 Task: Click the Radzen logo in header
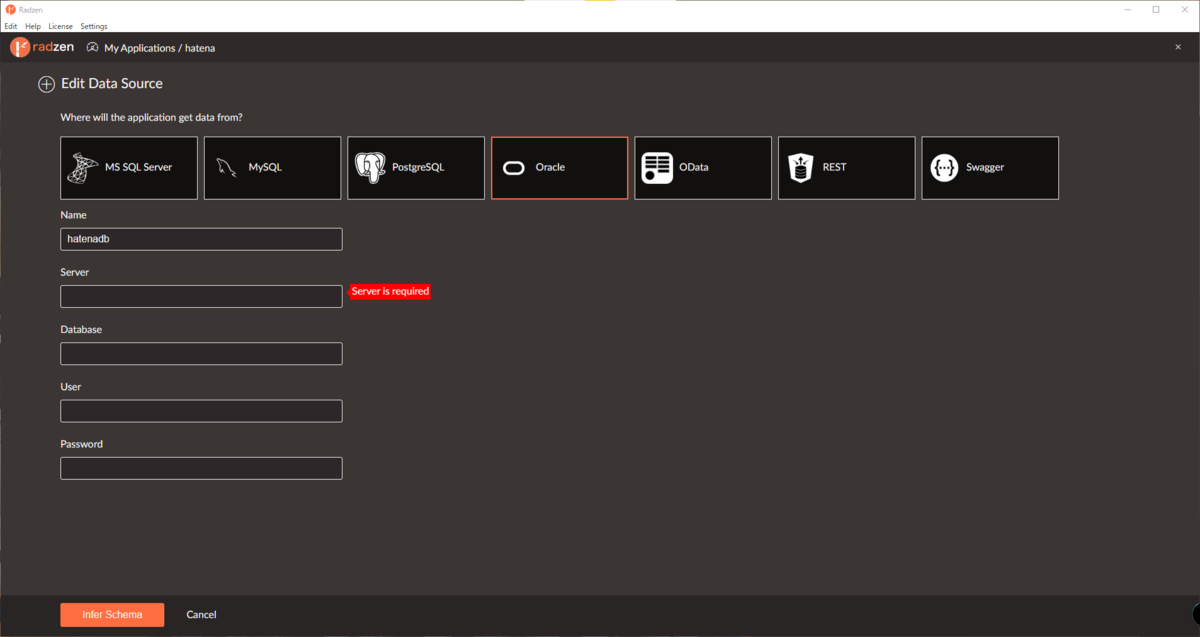41,47
